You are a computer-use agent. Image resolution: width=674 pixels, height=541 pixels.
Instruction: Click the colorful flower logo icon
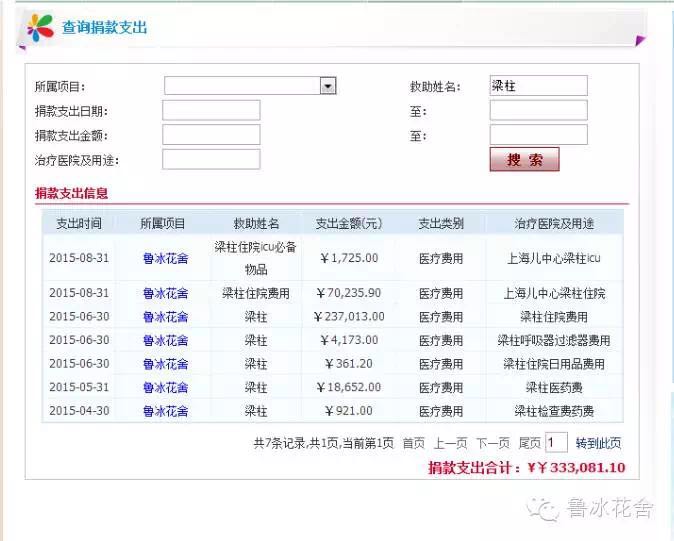click(40, 28)
